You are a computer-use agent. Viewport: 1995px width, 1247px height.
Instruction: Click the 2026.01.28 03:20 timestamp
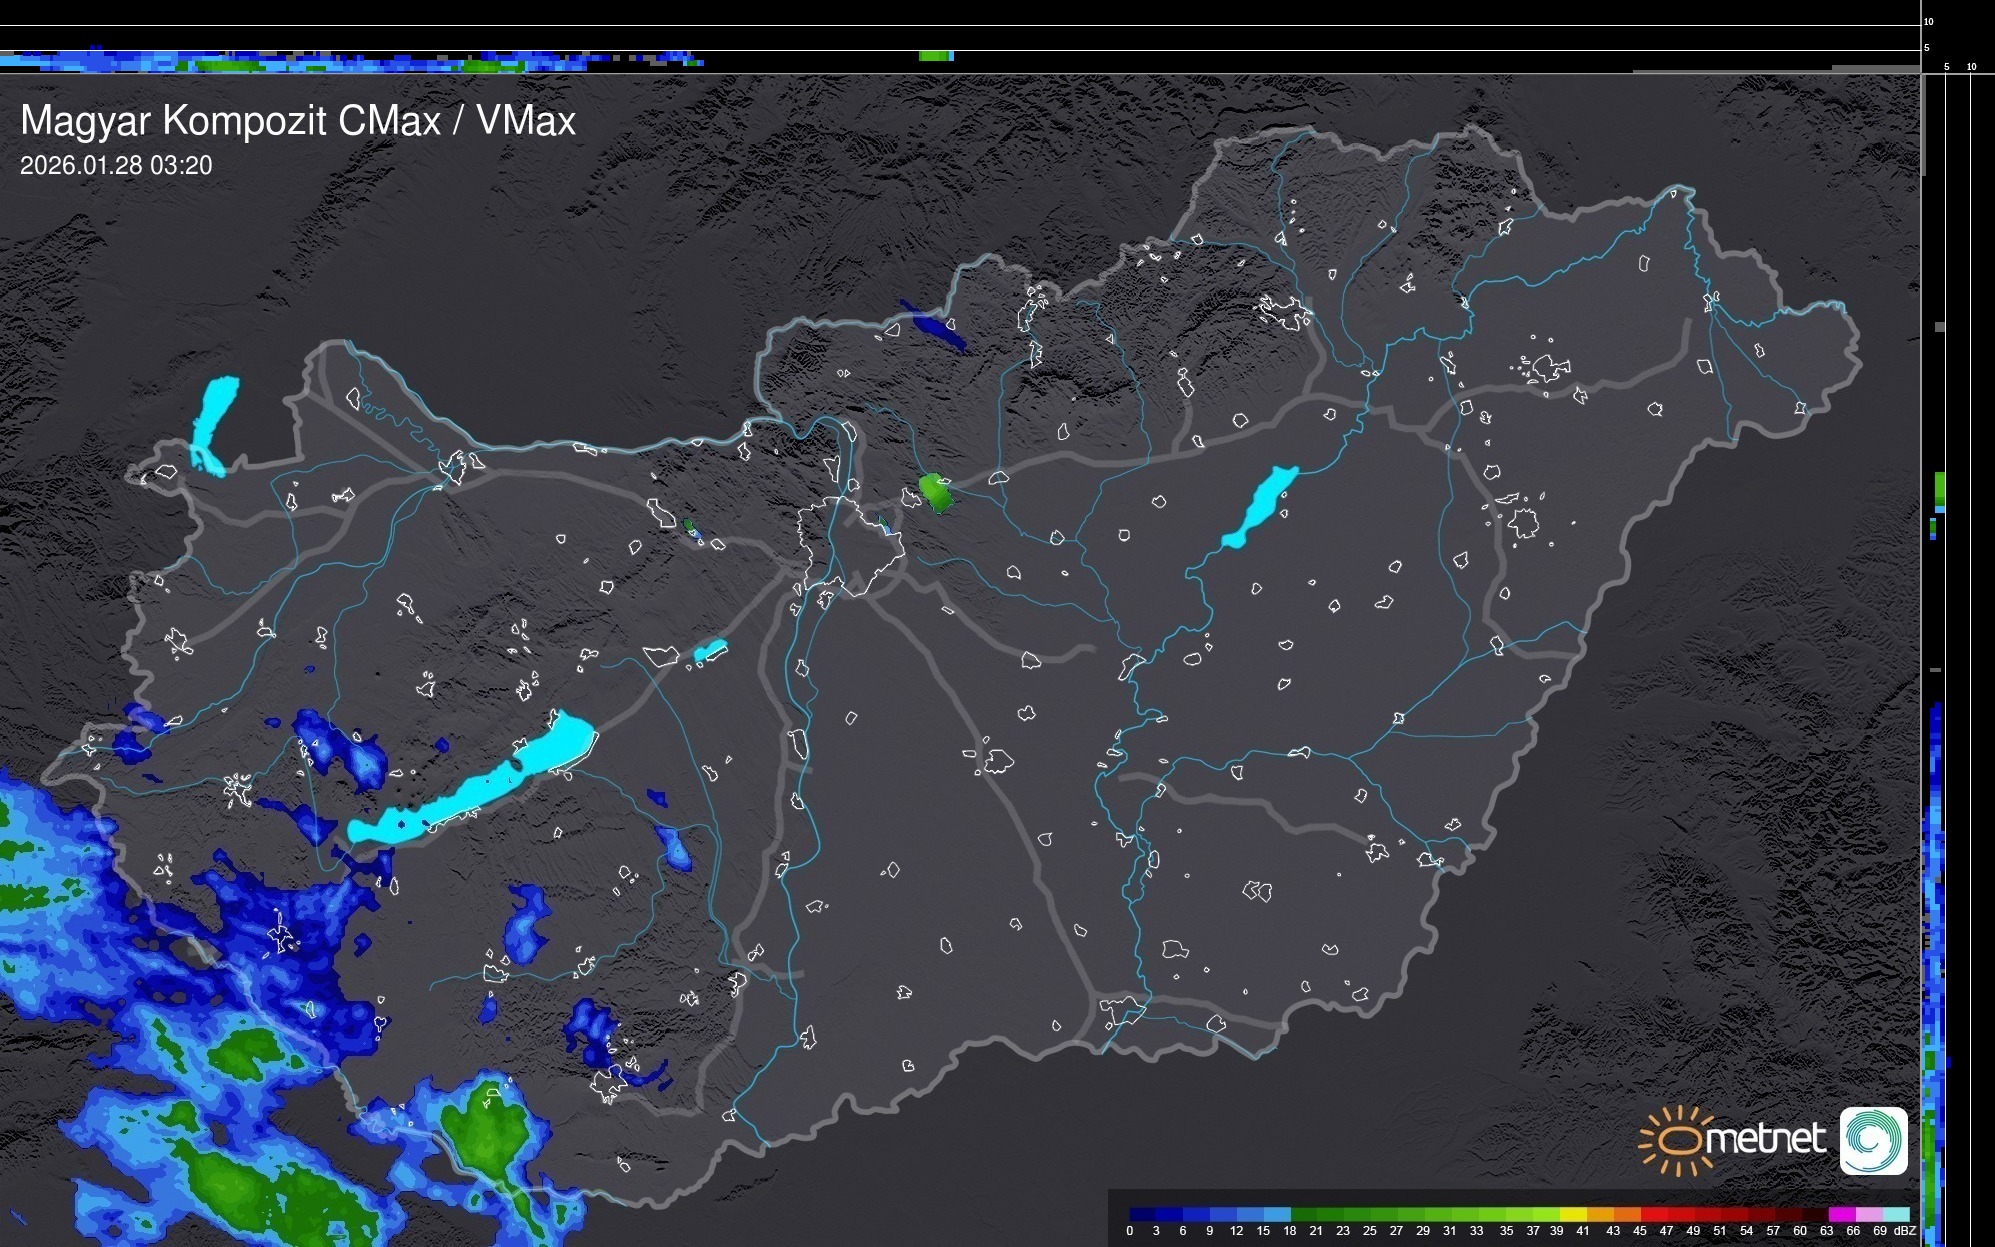click(x=116, y=166)
